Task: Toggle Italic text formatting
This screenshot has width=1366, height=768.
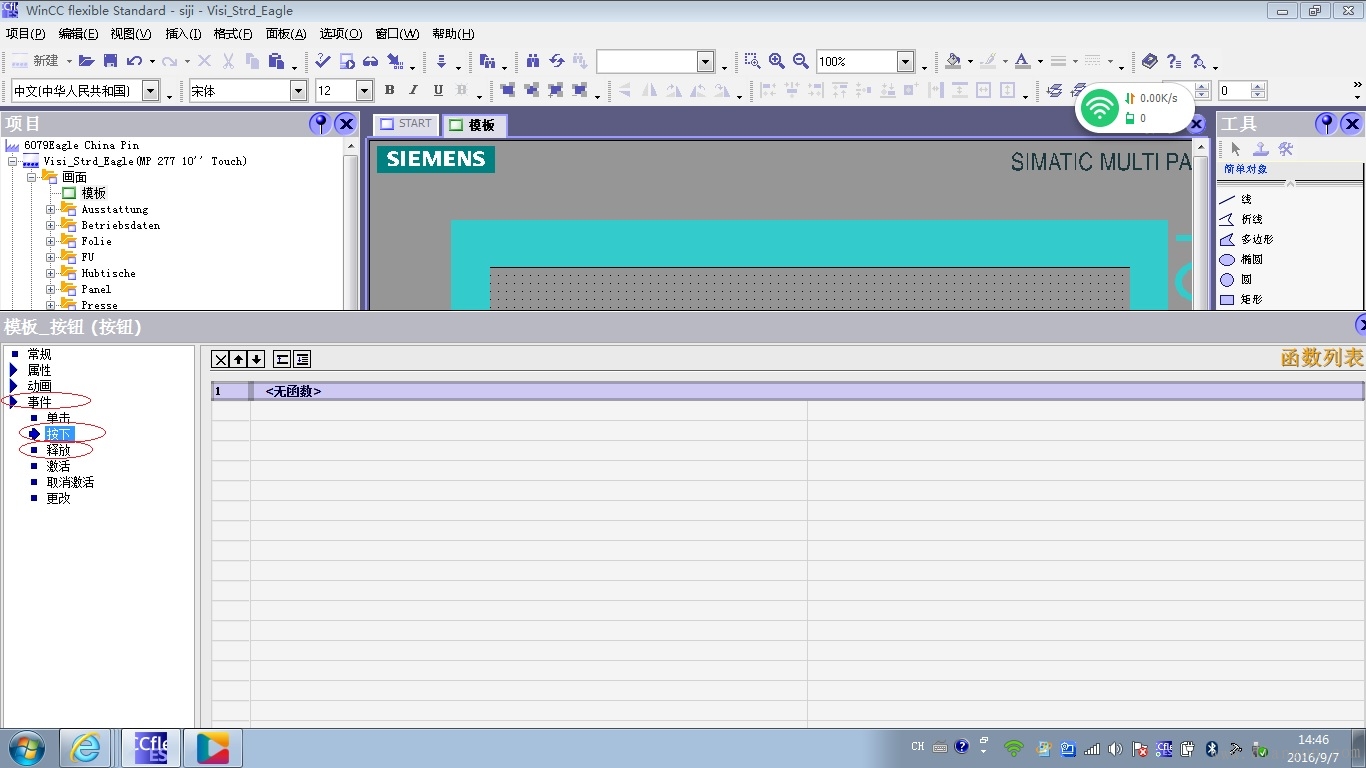Action: [x=413, y=90]
